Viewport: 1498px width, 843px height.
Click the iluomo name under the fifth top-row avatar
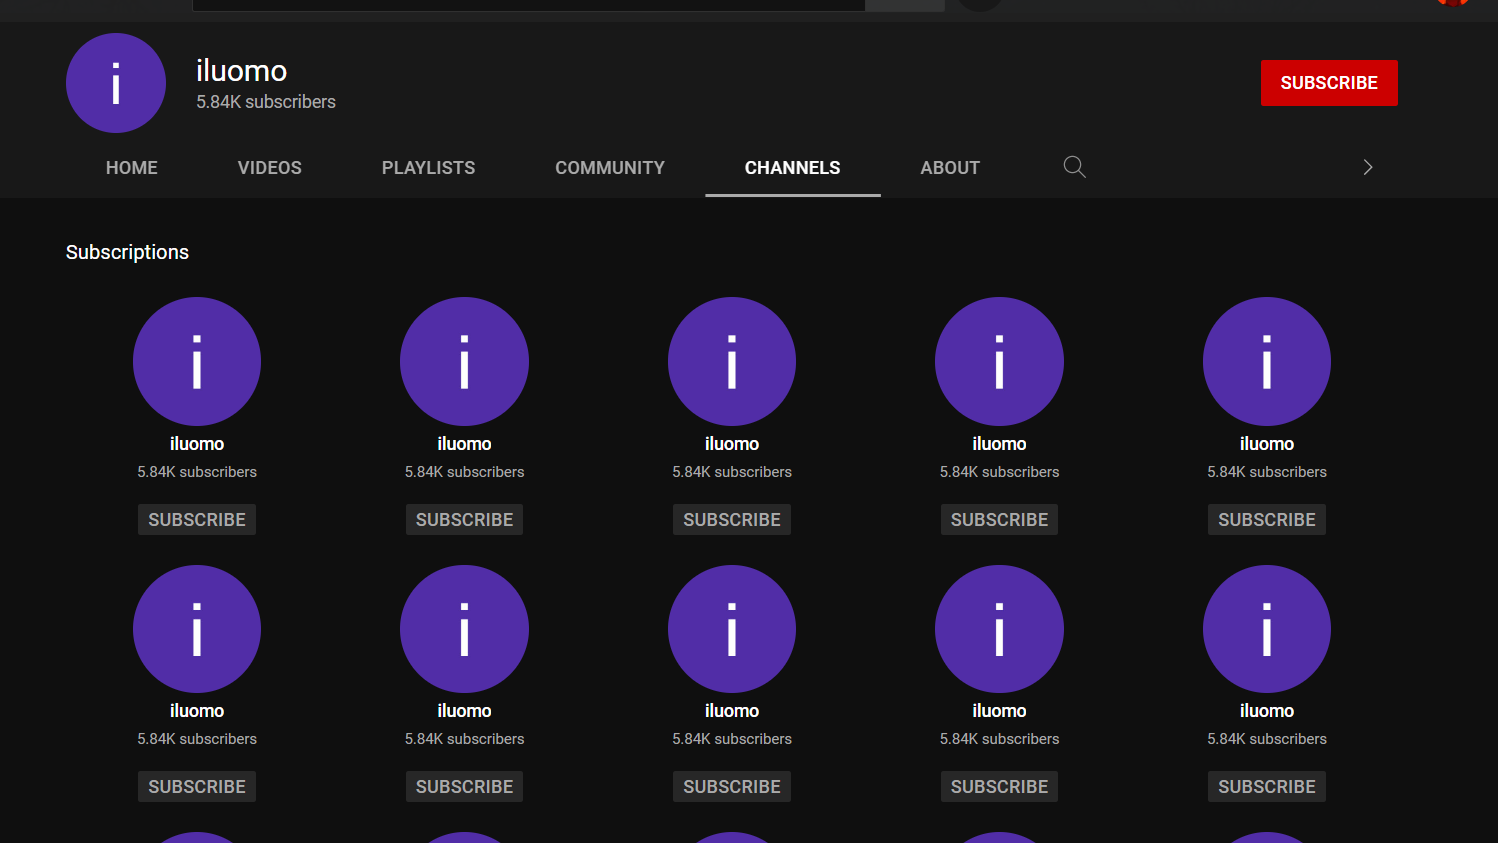coord(1267,444)
